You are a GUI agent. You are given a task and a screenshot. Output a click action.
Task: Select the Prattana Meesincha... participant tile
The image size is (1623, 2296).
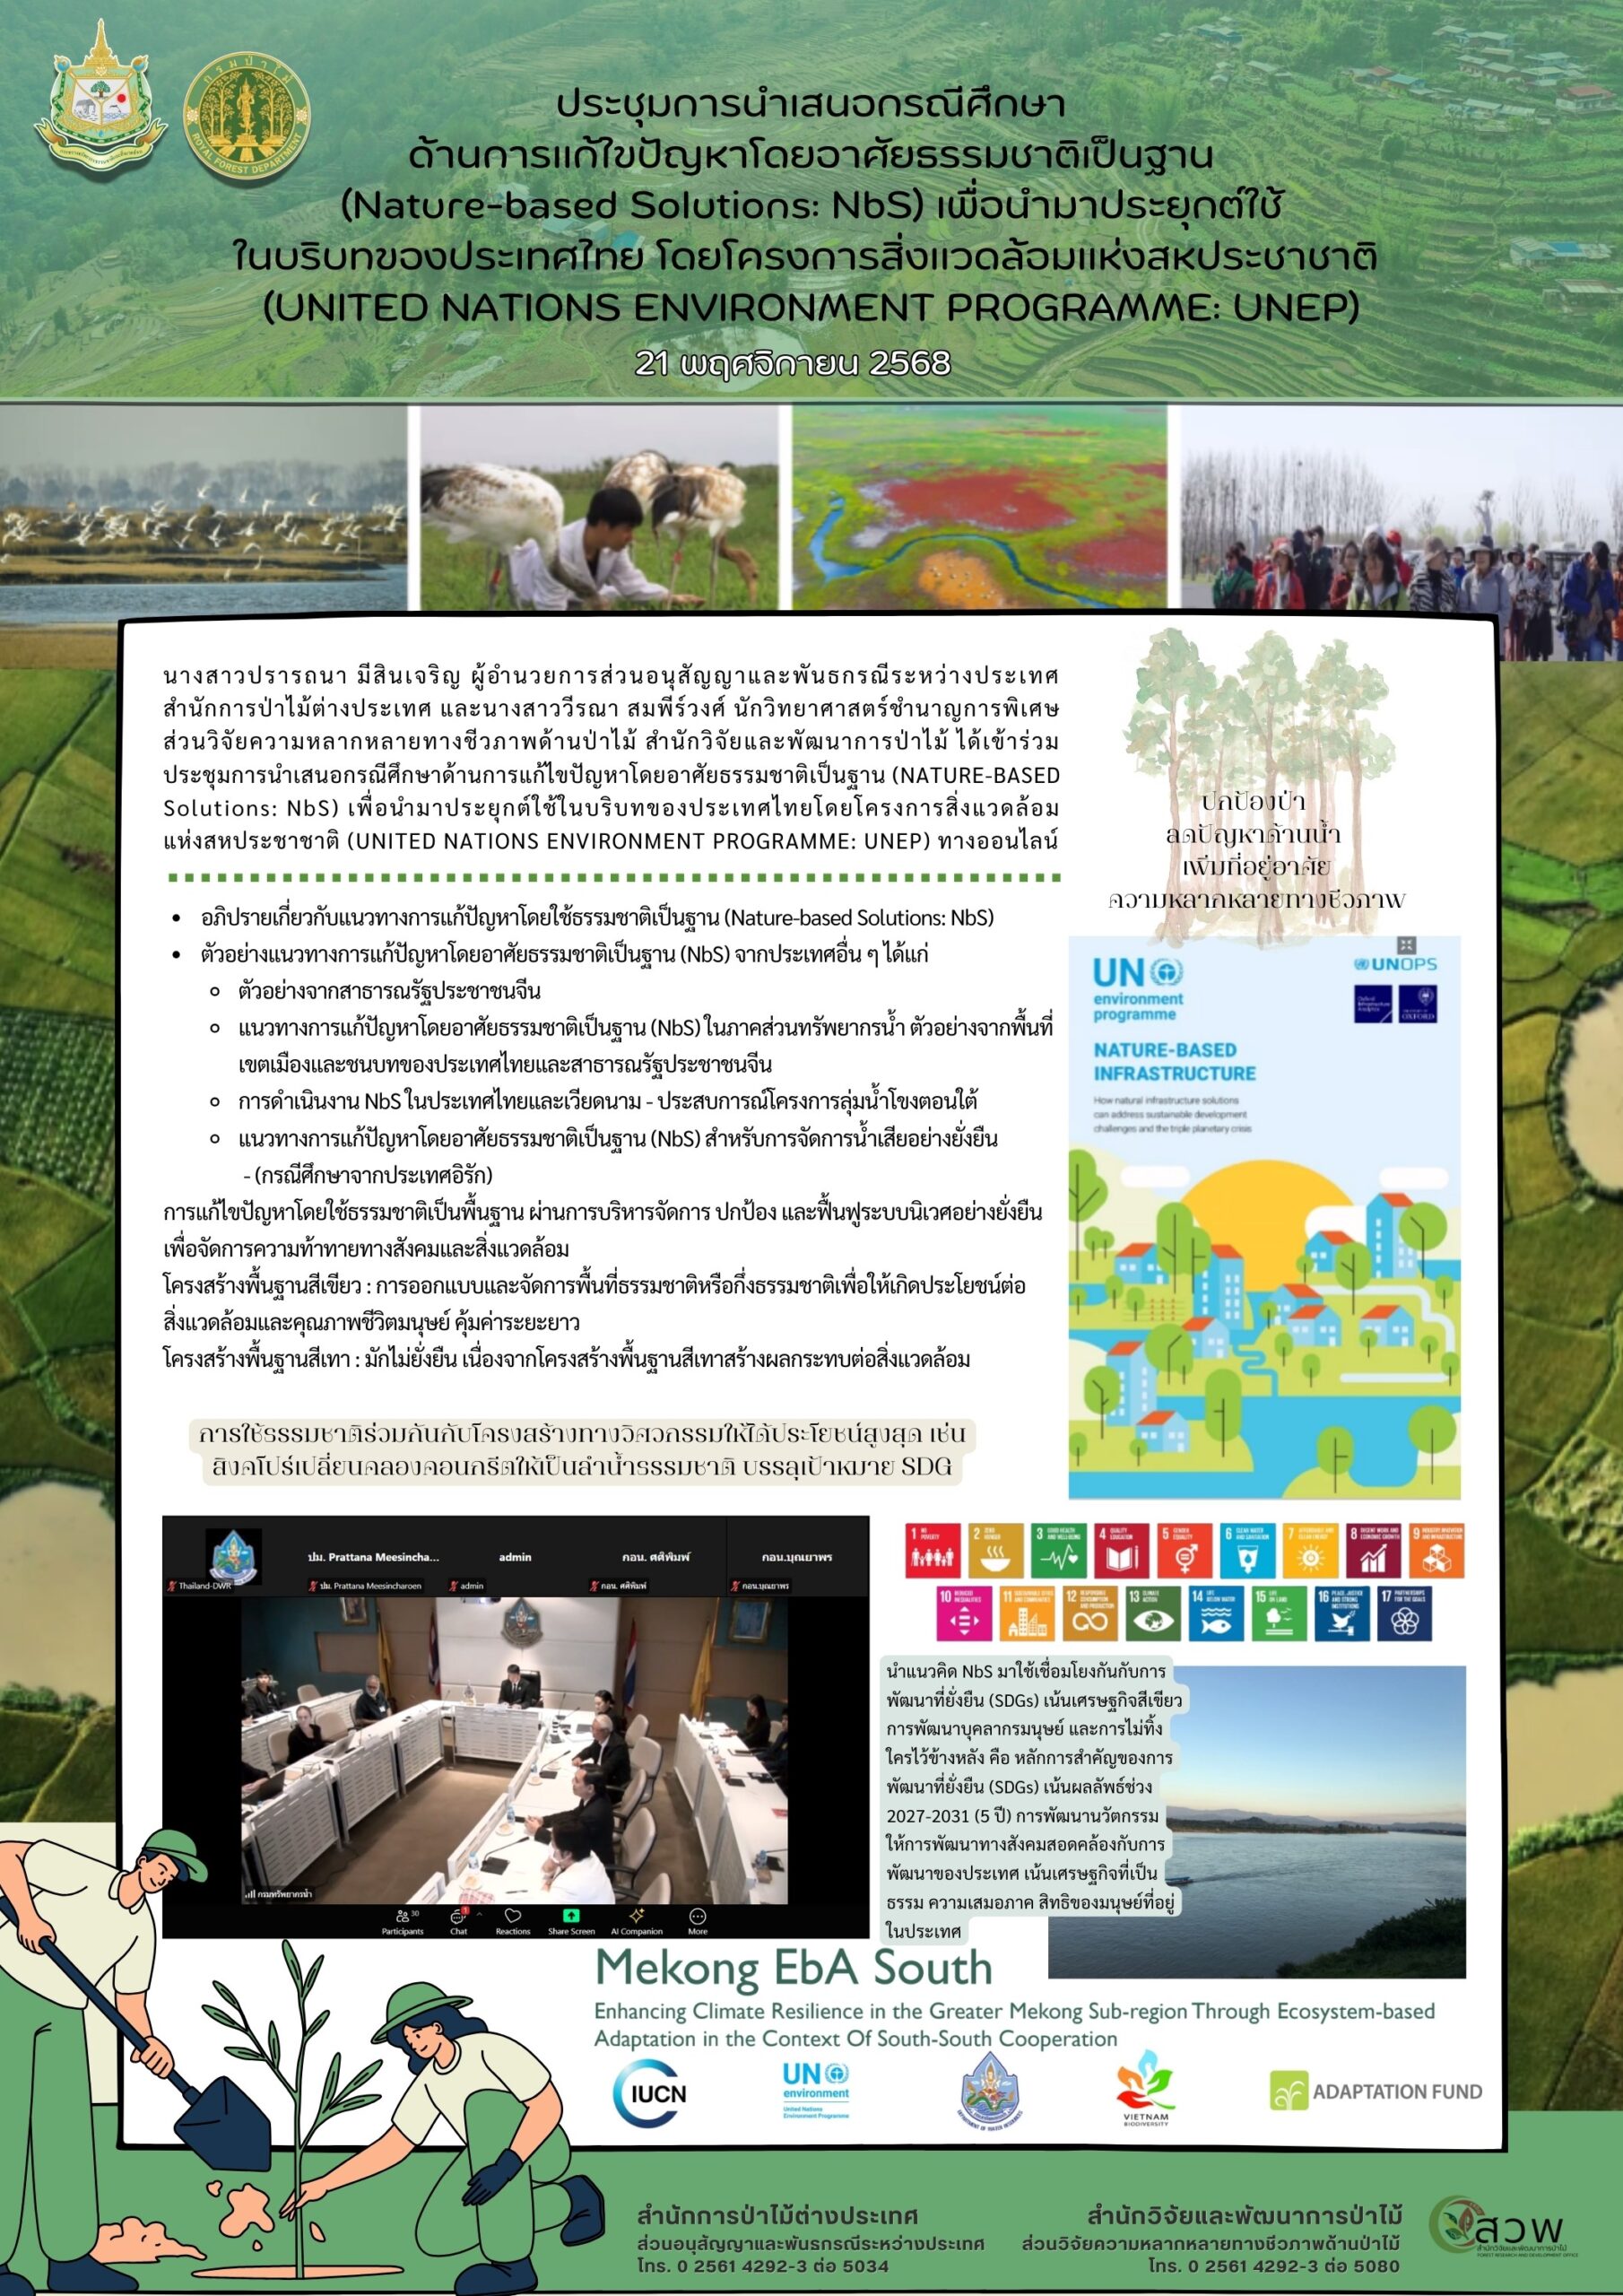[x=373, y=1557]
